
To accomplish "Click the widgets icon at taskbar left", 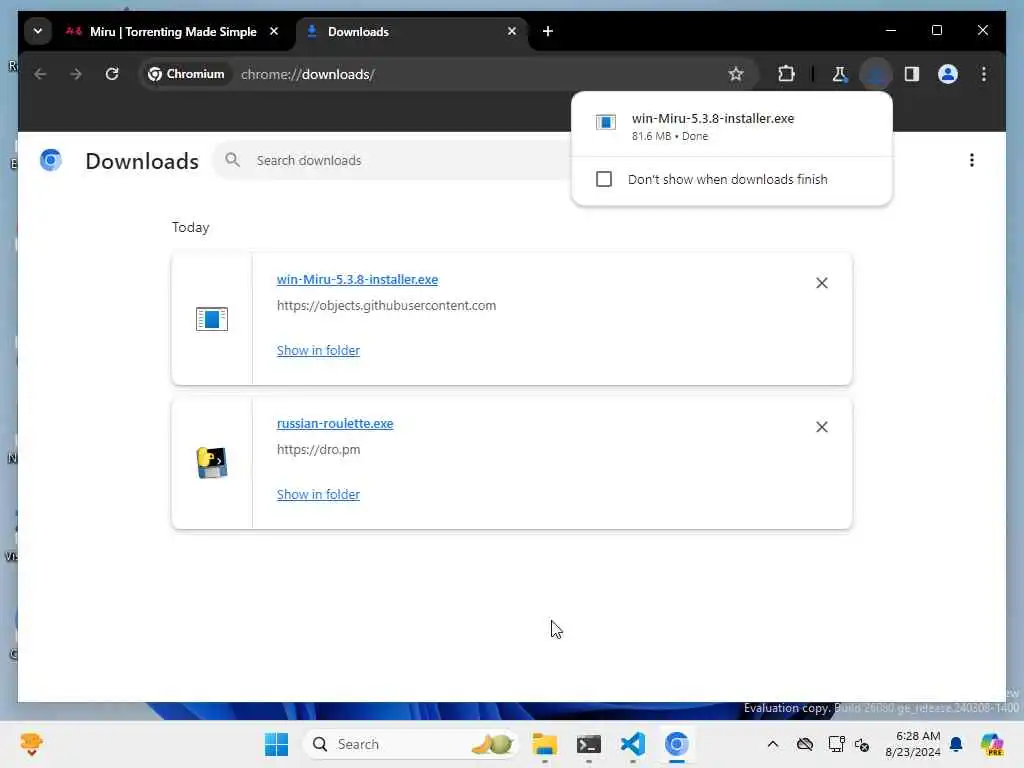I will pyautogui.click(x=31, y=744).
